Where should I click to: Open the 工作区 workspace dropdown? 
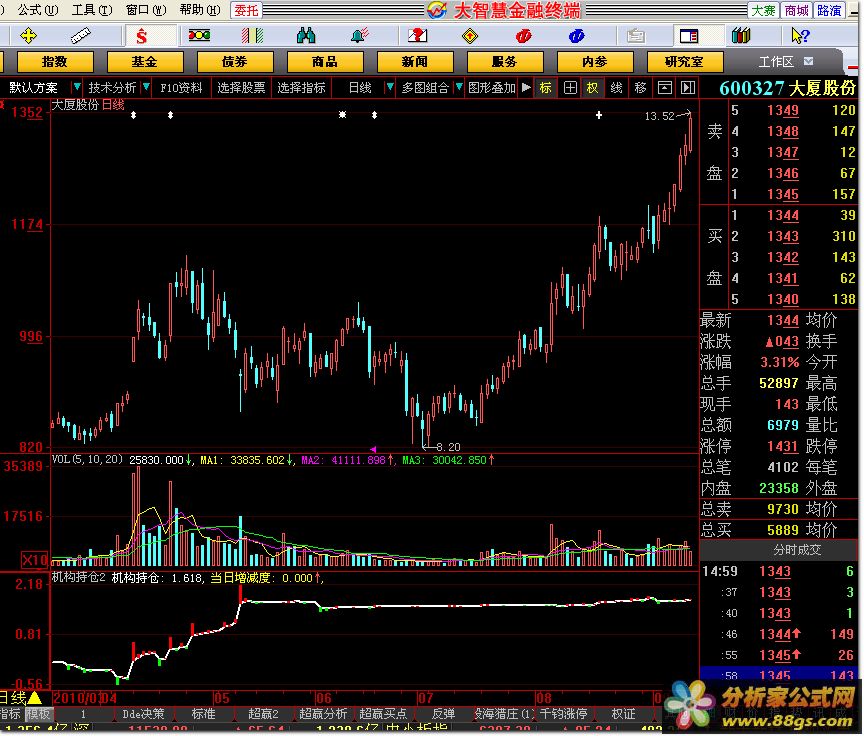(x=808, y=62)
